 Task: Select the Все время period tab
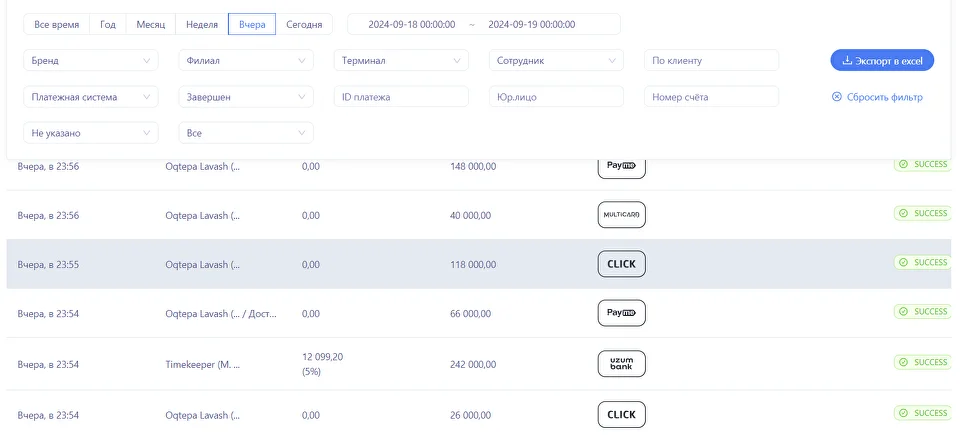(57, 24)
